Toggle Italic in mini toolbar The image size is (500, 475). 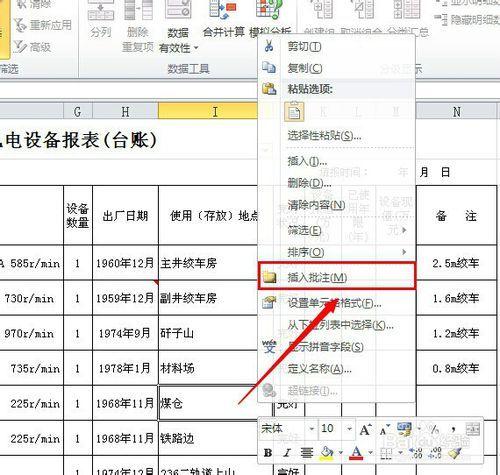click(x=287, y=453)
